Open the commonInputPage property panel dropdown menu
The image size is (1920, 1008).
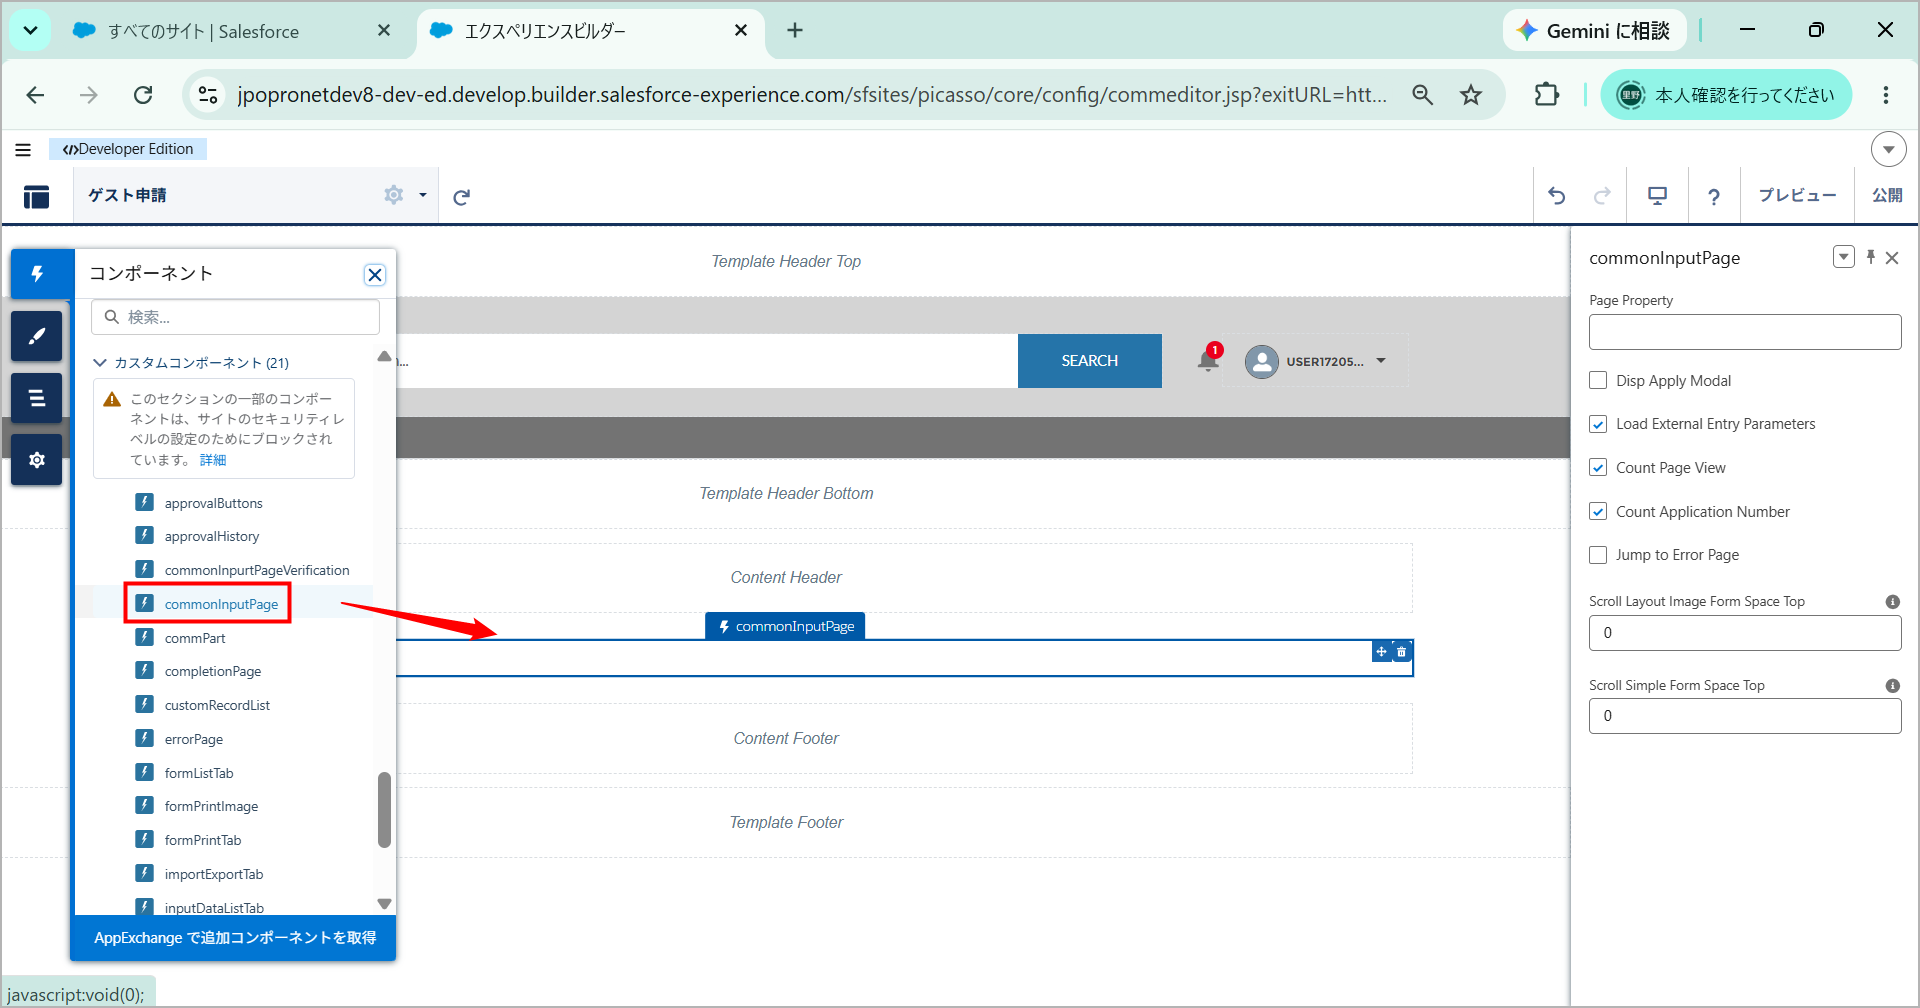(1844, 257)
